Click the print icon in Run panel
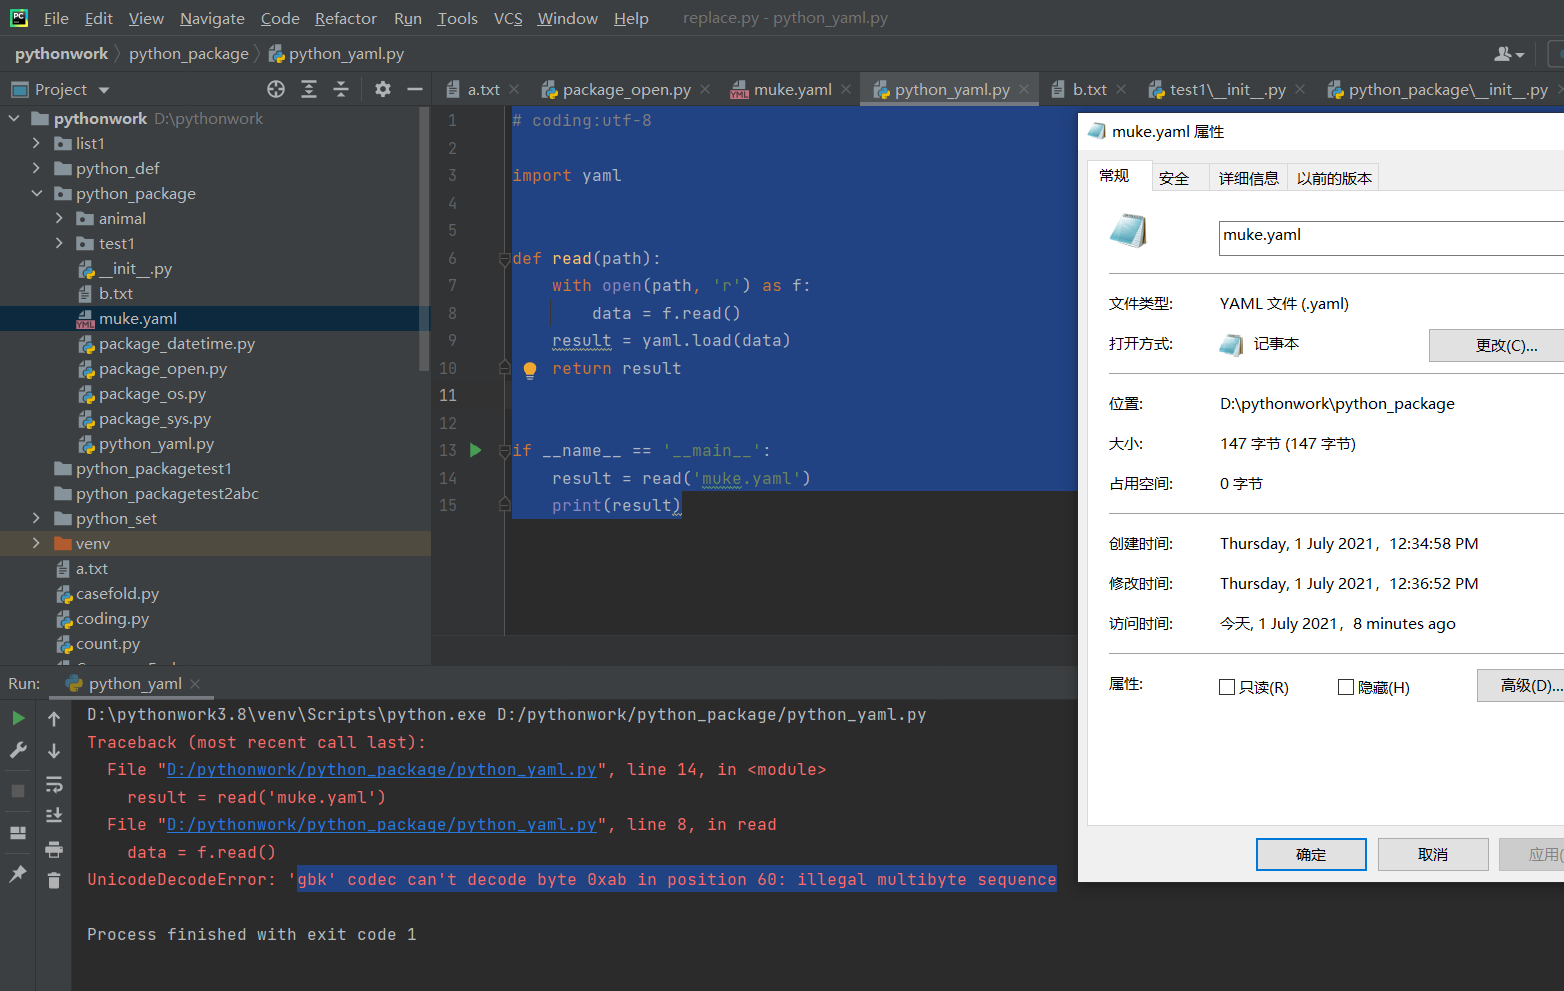Image resolution: width=1564 pixels, height=991 pixels. 54,850
